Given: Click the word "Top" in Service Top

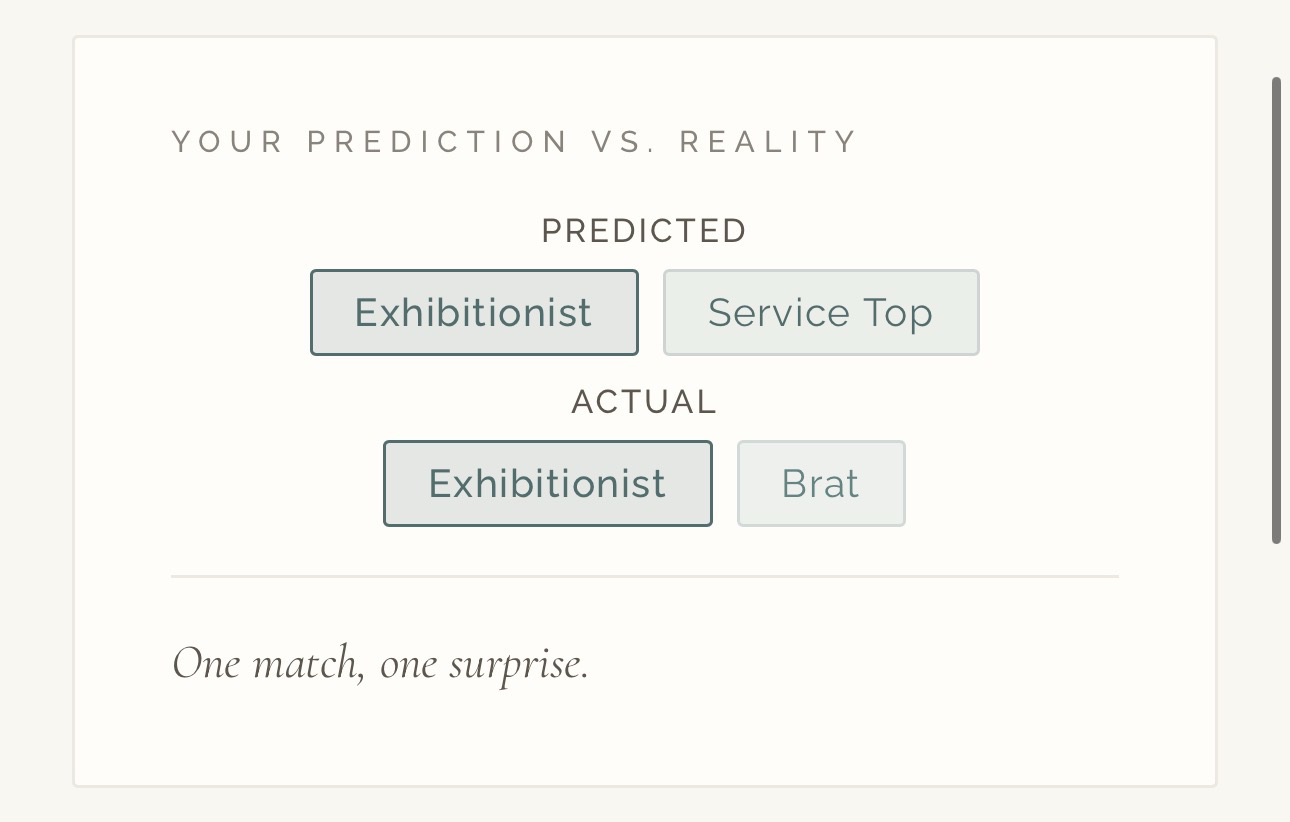Looking at the screenshot, I should click(899, 313).
